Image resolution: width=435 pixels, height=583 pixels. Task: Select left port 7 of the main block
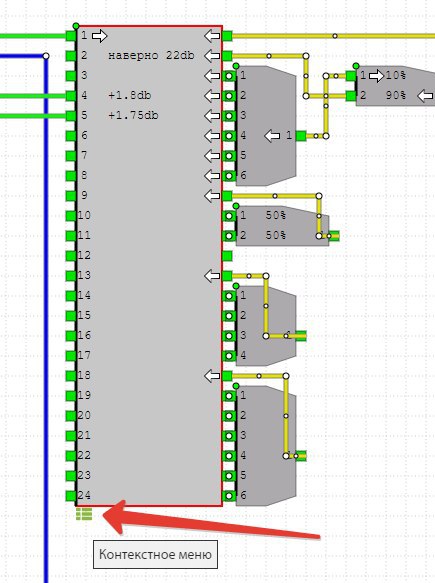71,156
